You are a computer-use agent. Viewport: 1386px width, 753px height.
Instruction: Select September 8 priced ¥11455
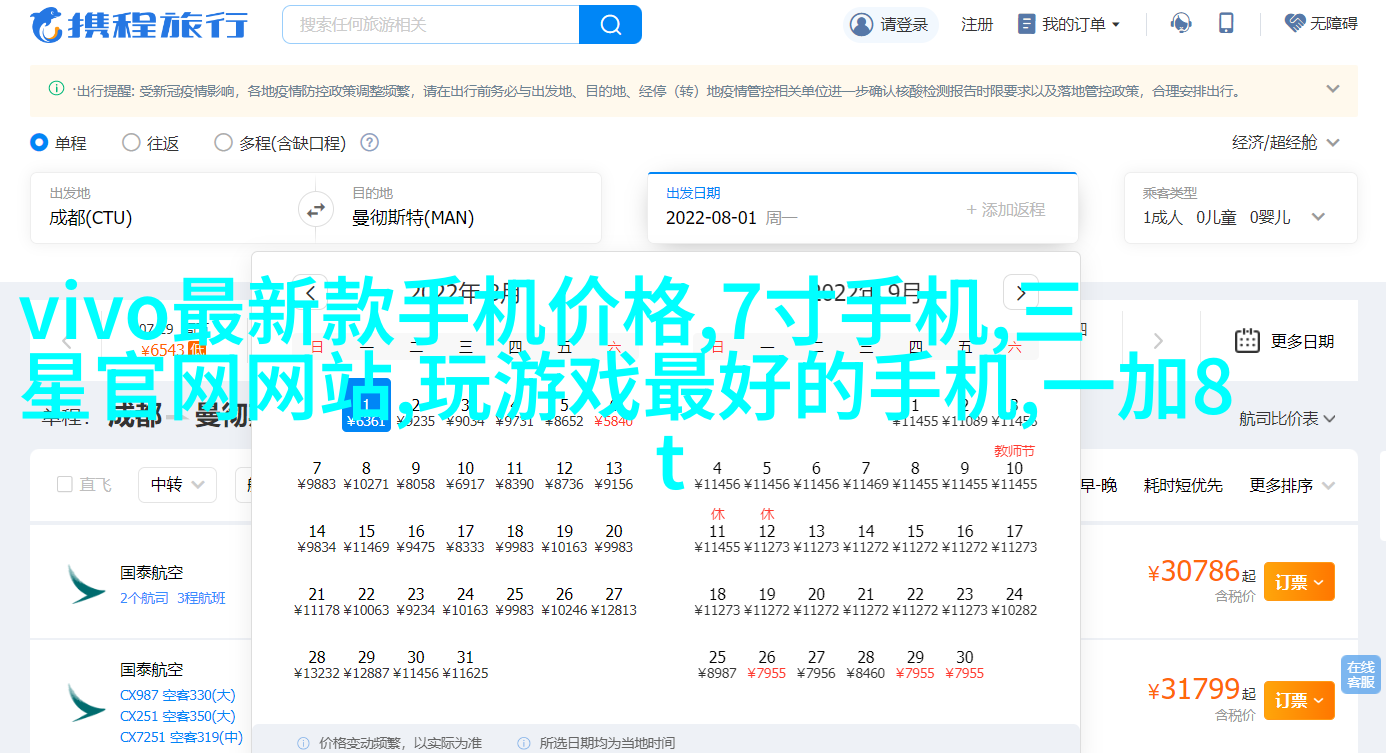[915, 475]
